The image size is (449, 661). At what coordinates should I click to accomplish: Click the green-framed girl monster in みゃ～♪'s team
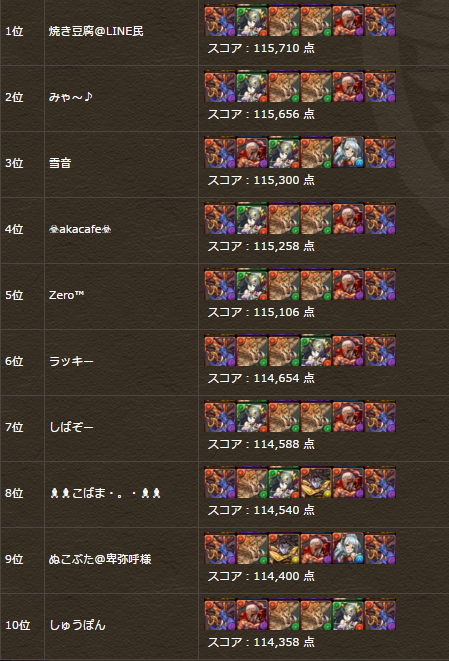tap(252, 86)
